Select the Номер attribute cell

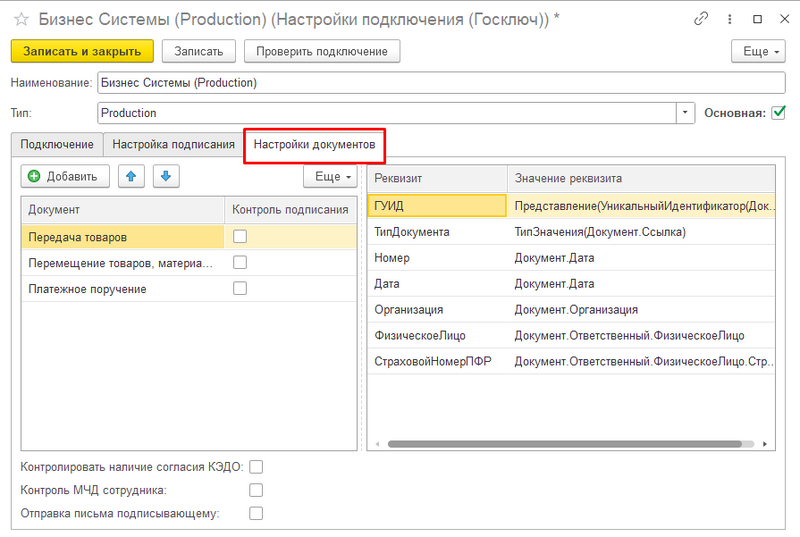437,258
